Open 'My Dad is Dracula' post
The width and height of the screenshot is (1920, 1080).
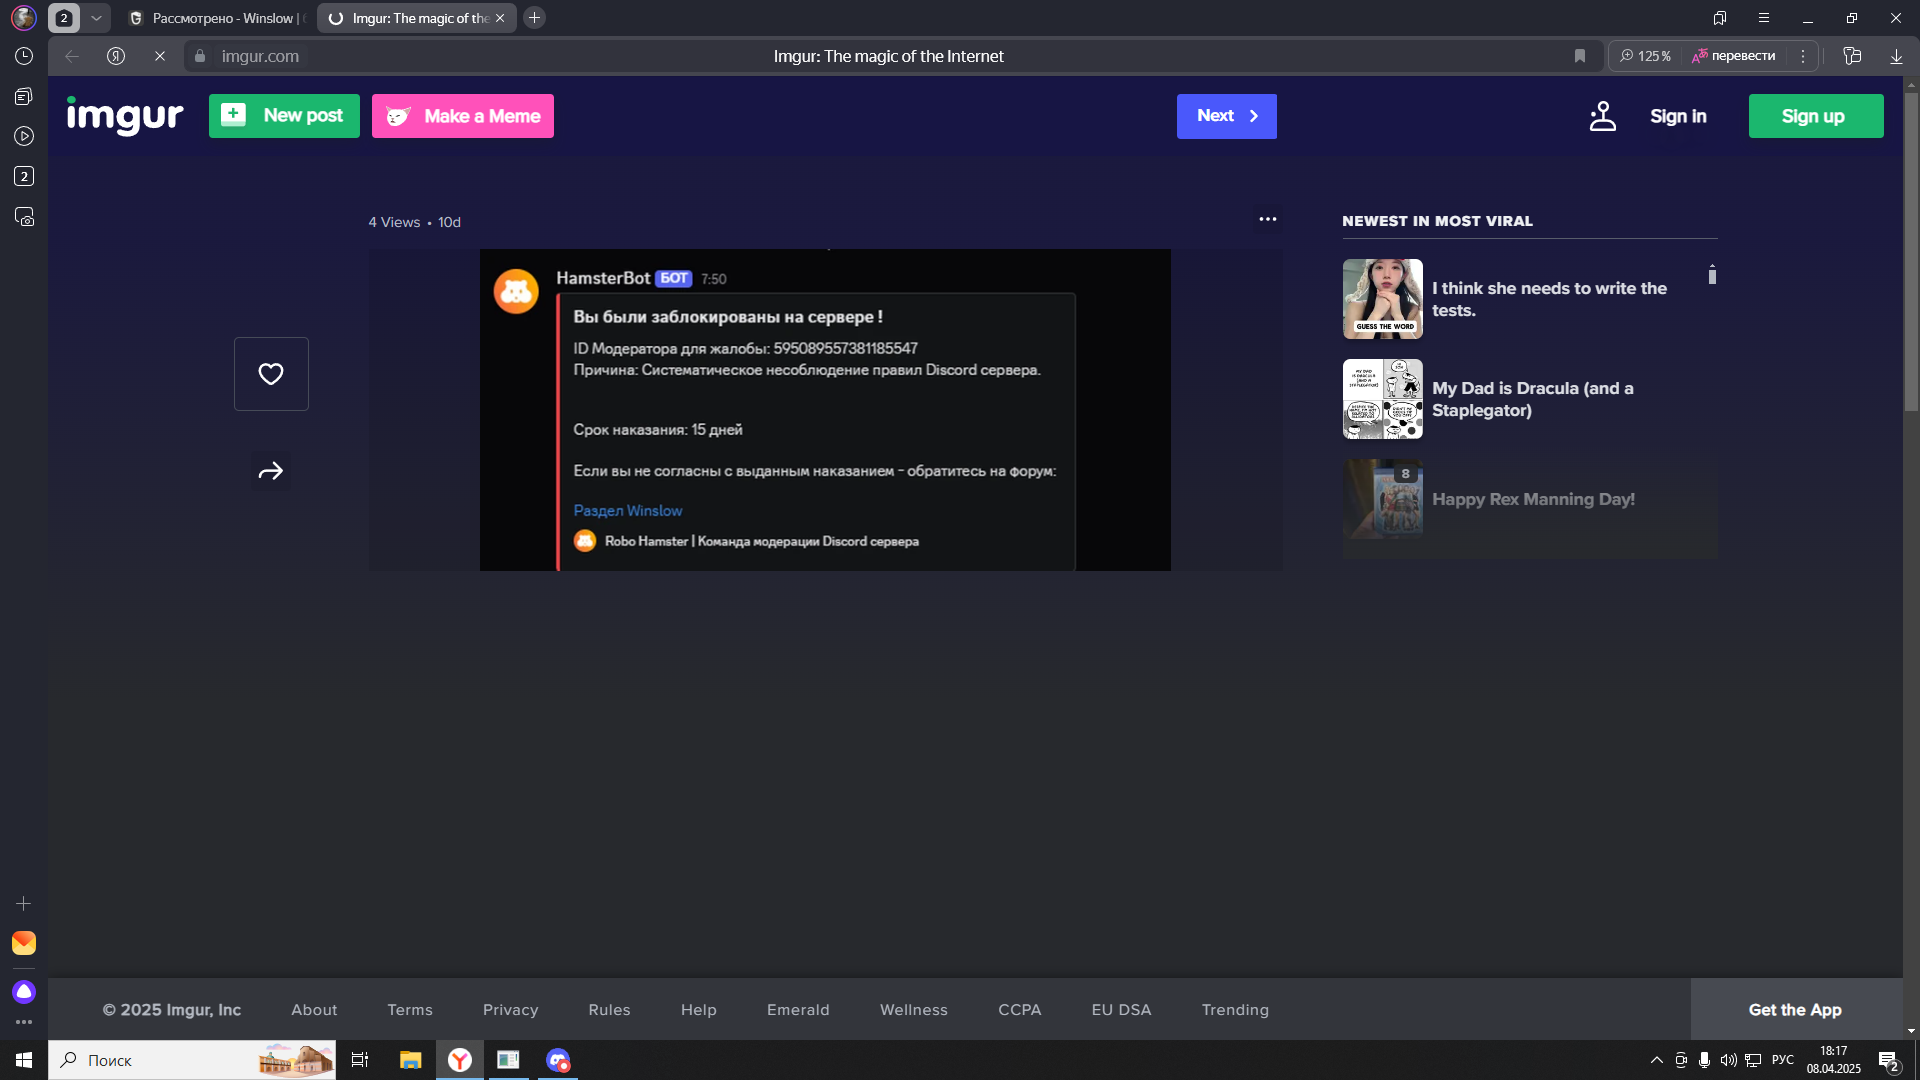[1533, 399]
